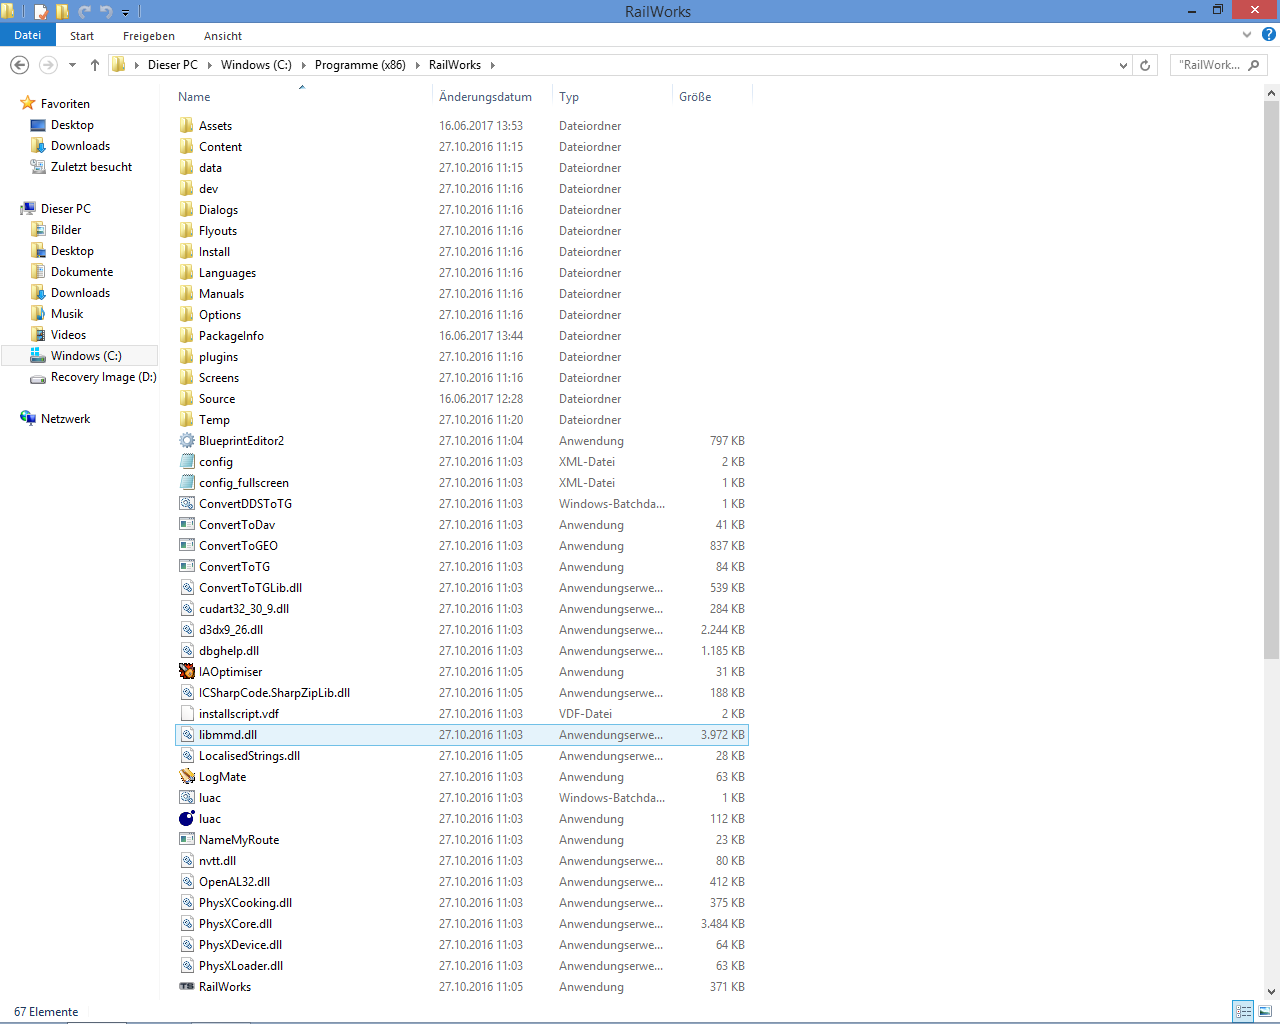Select Windows (C:) in the navigation pane
Screen dimensions: 1280x1024
point(80,356)
